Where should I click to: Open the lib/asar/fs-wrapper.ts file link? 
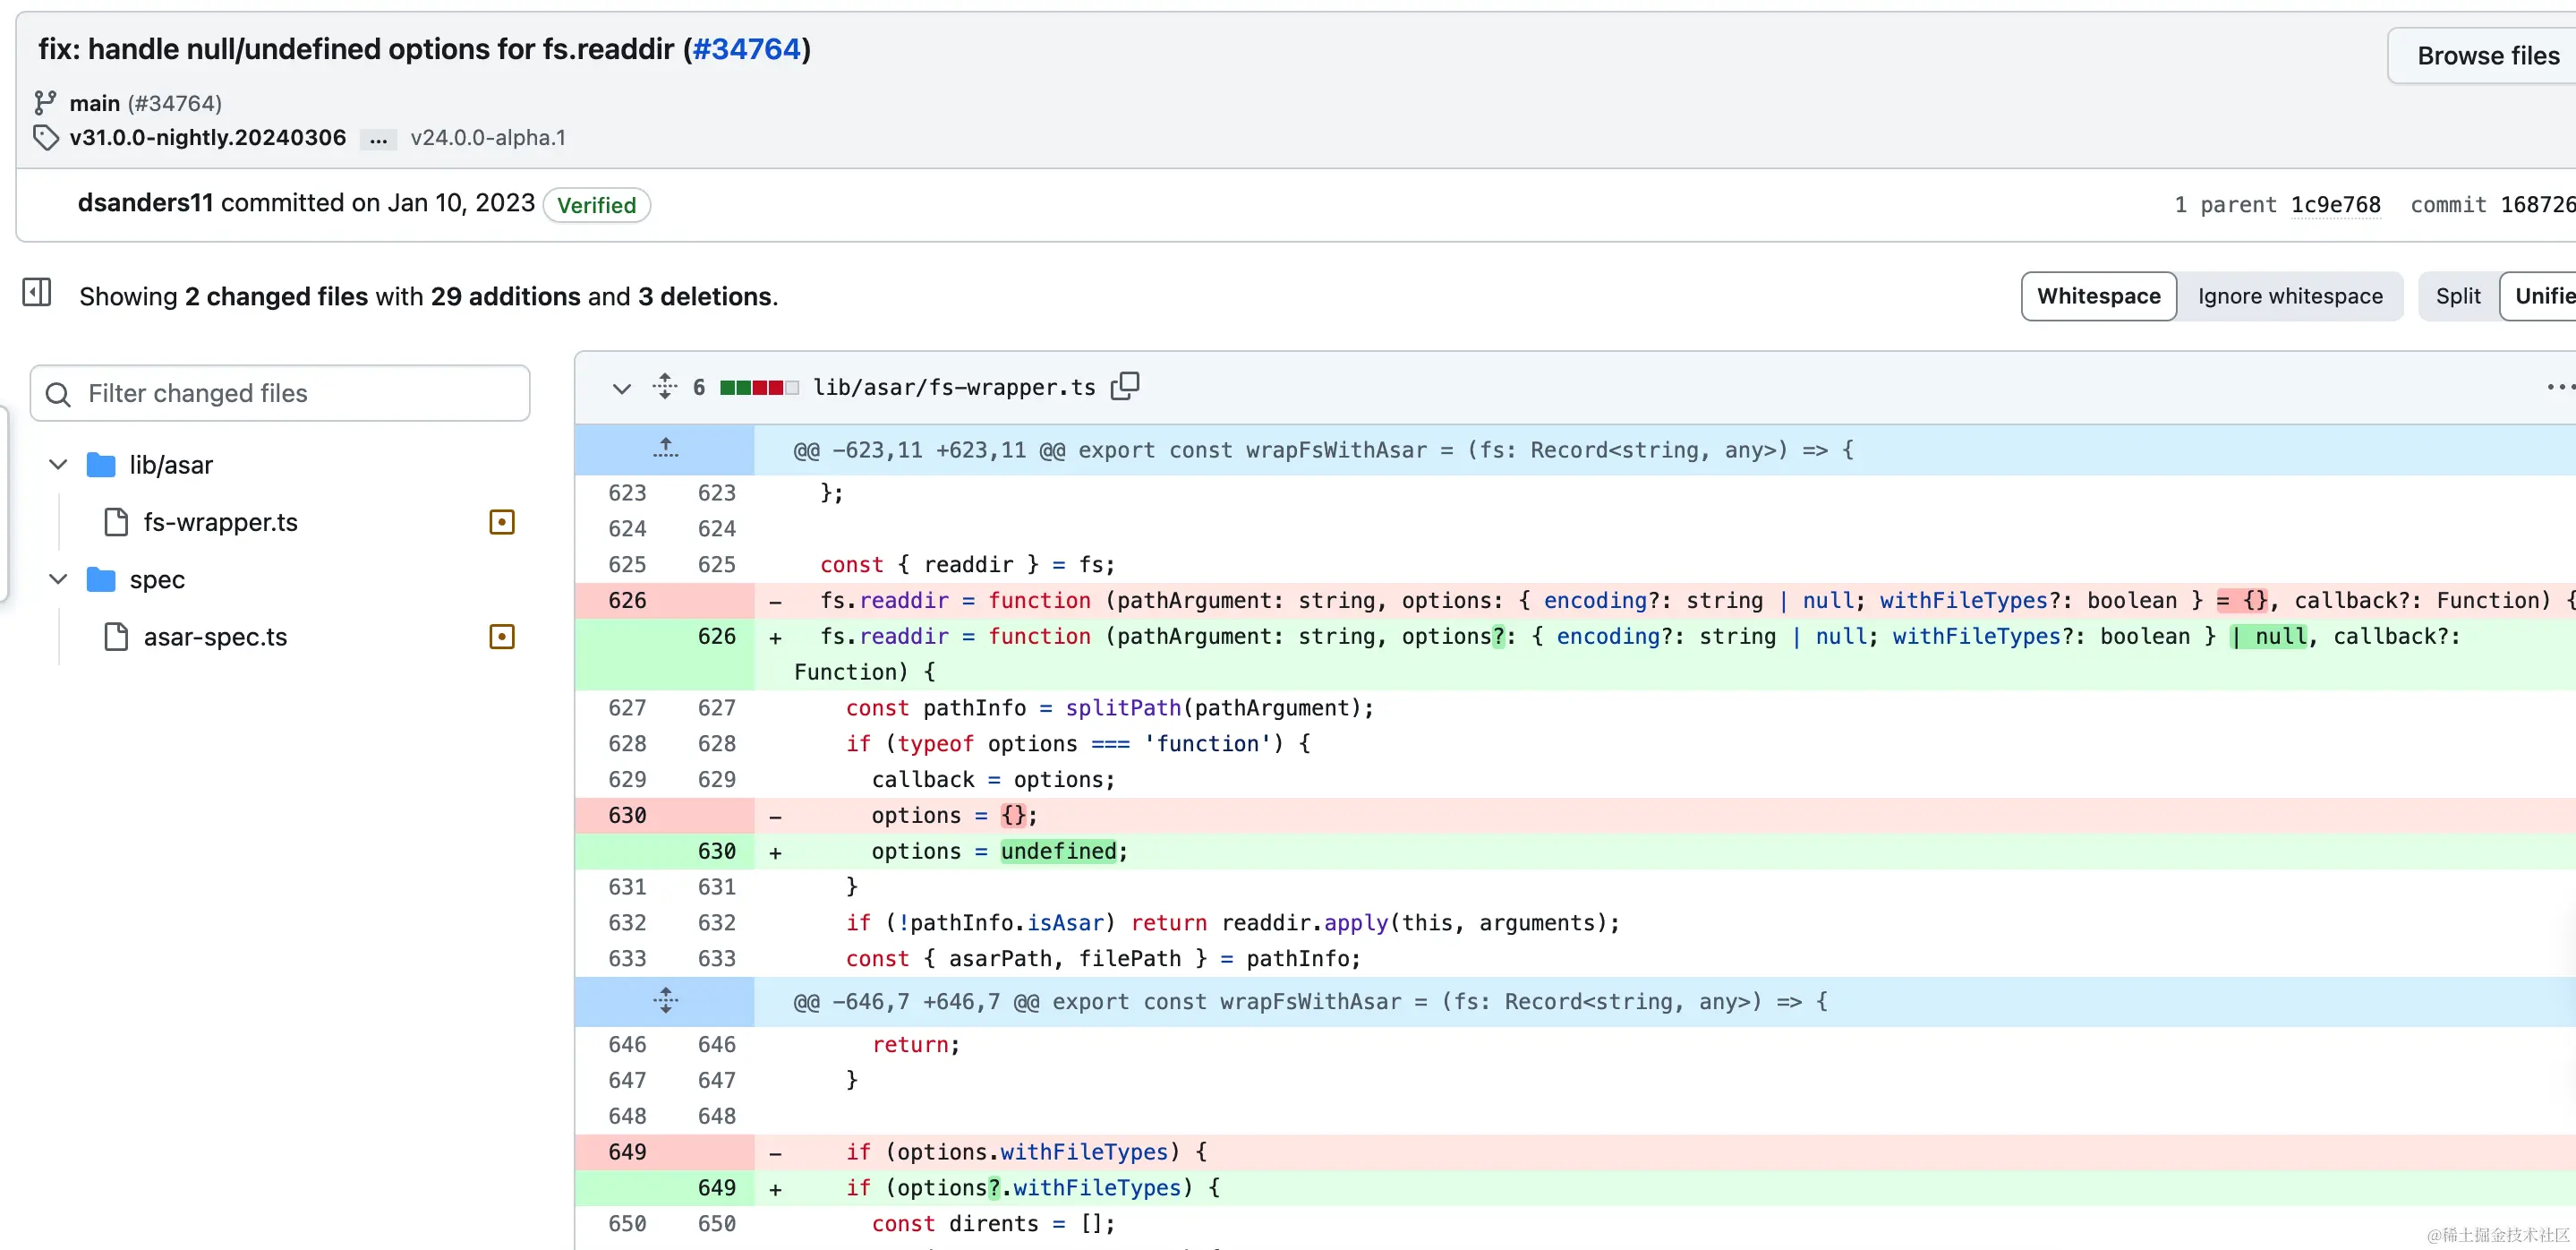(x=954, y=388)
